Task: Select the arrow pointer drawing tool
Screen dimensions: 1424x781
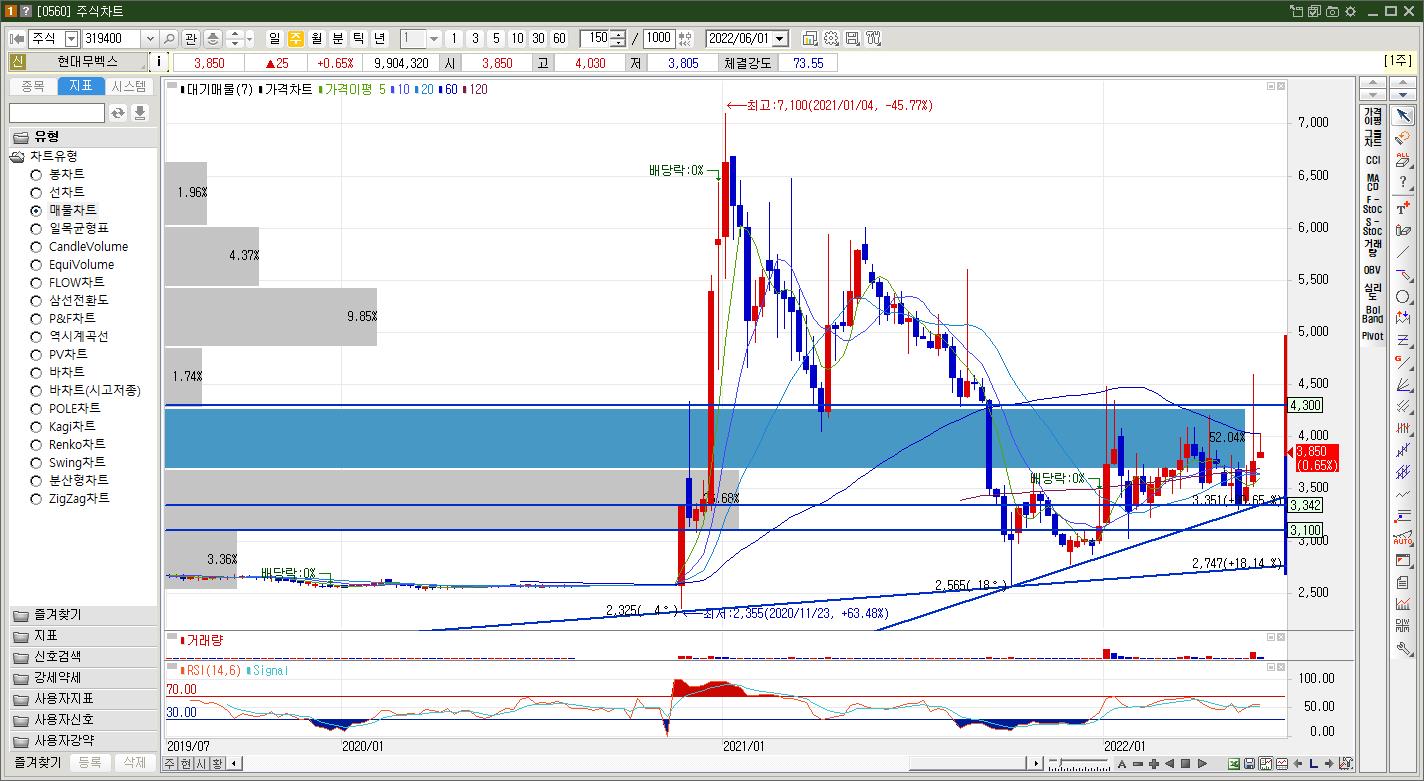Action: 1403,116
